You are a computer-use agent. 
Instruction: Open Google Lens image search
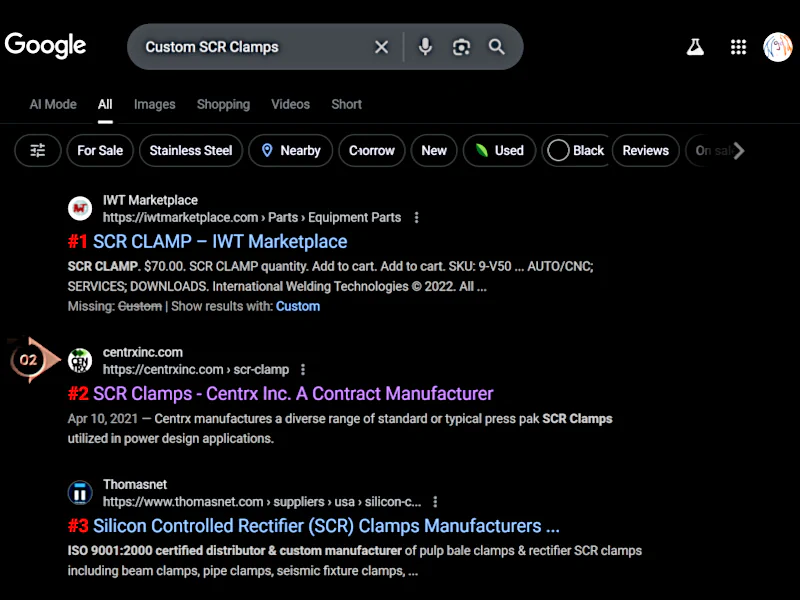click(x=461, y=47)
